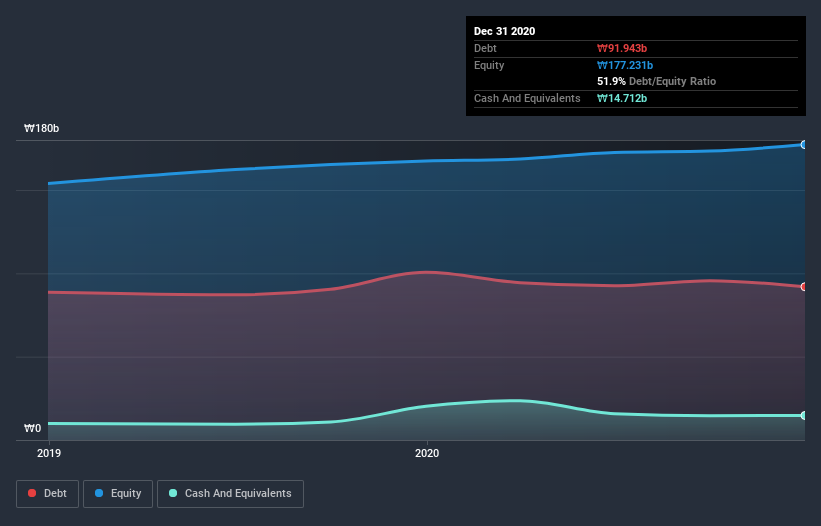This screenshot has width=821, height=526.
Task: Click the blue Equity legend dot
Action: tap(99, 493)
